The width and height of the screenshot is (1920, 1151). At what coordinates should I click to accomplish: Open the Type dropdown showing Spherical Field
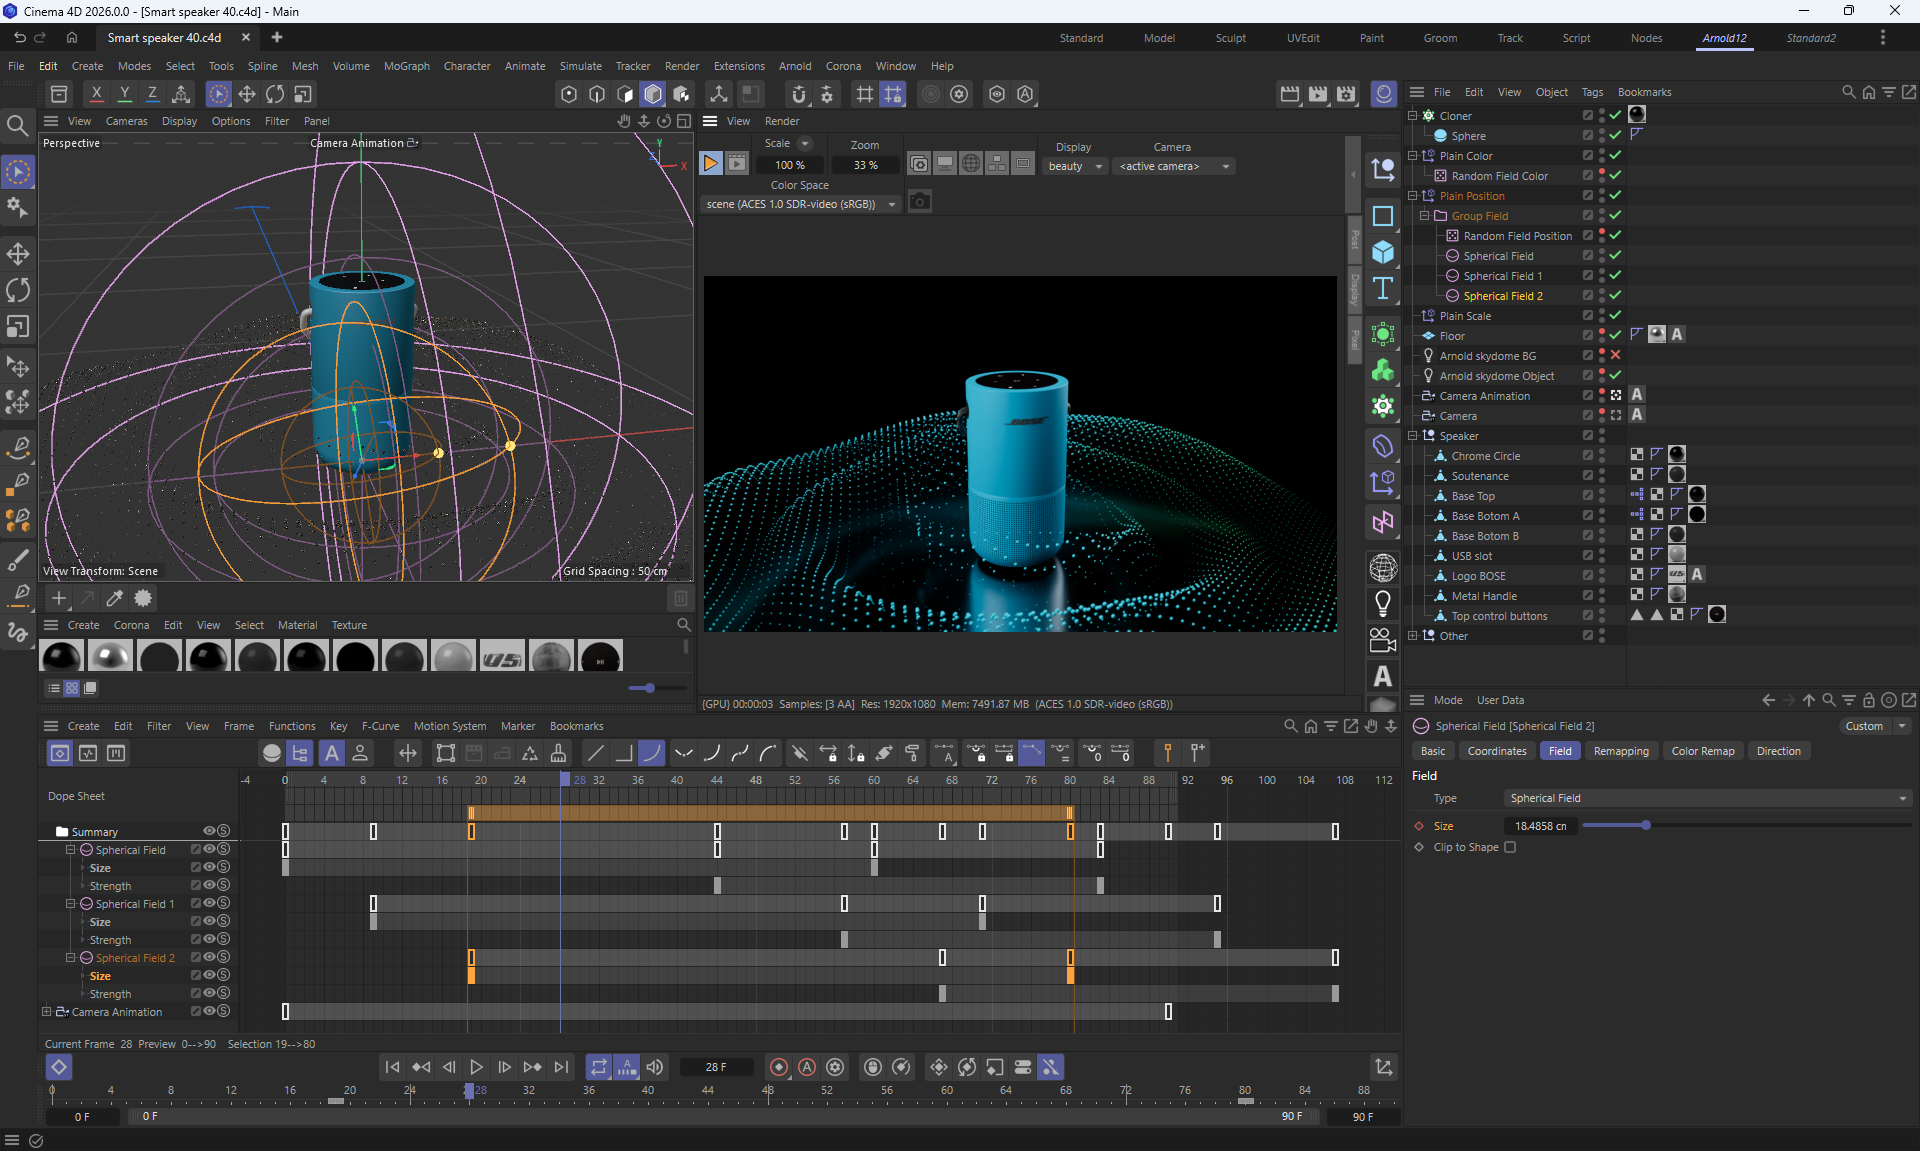(1706, 798)
